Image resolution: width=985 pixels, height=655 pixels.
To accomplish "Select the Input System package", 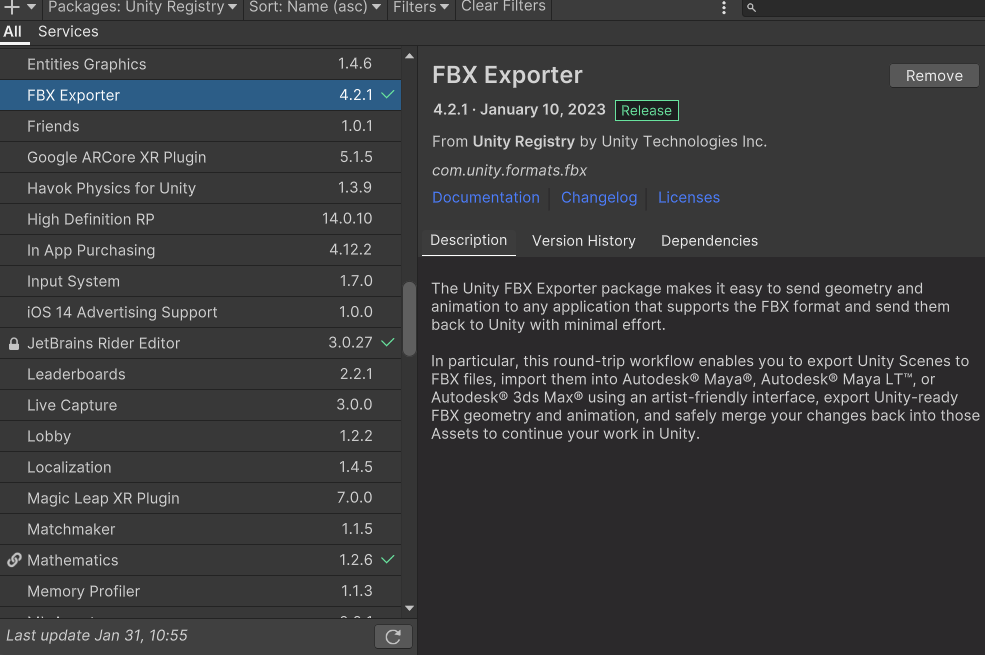I will (x=200, y=281).
